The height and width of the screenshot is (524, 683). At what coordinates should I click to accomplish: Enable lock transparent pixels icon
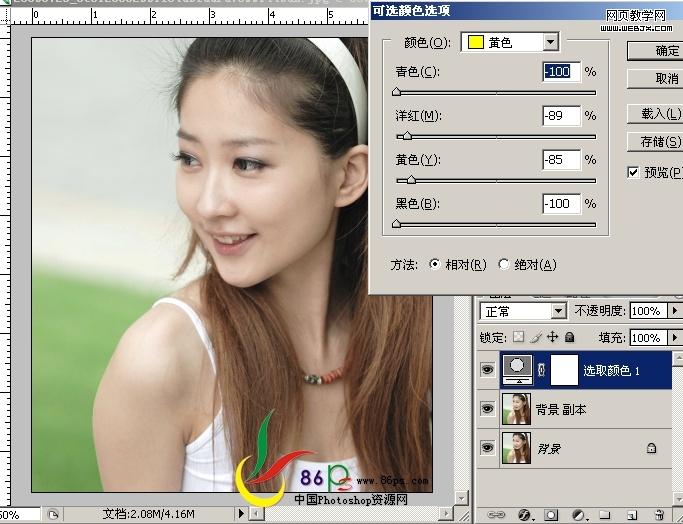coord(519,338)
